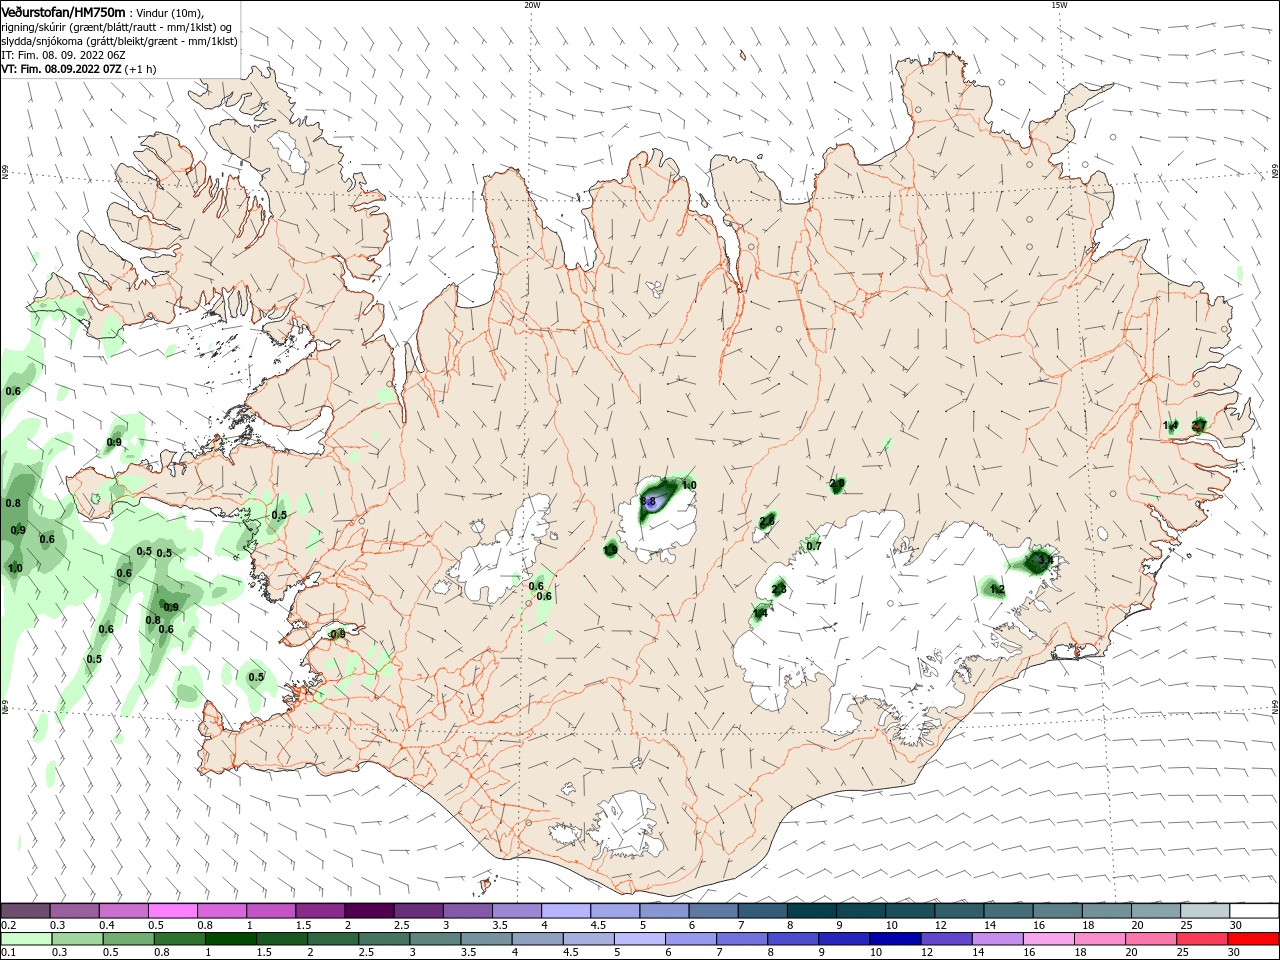Click the 2–2.5 rain legend swatch
Viewport: 1280px width, 960px height.
334,939
